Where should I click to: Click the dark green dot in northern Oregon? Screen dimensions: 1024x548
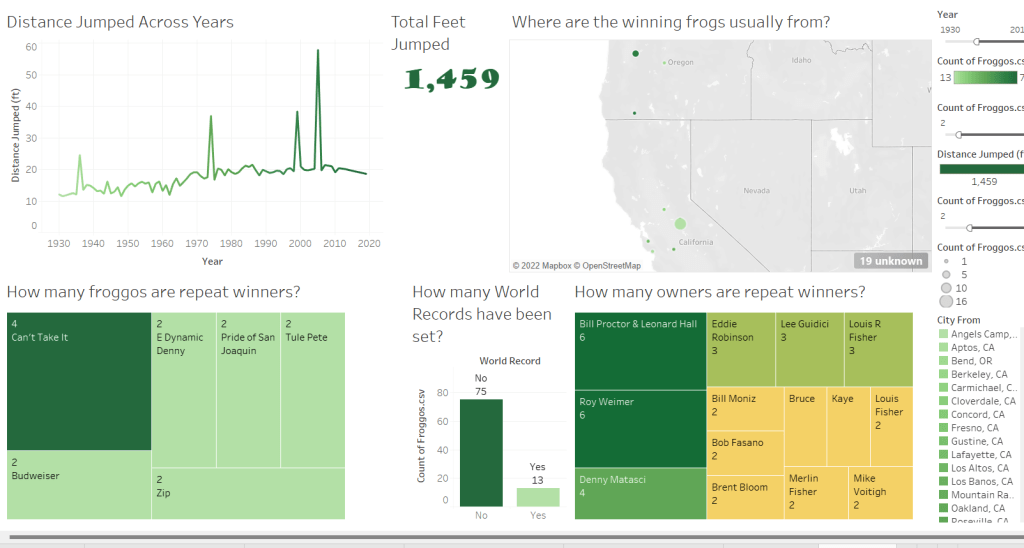click(x=635, y=54)
